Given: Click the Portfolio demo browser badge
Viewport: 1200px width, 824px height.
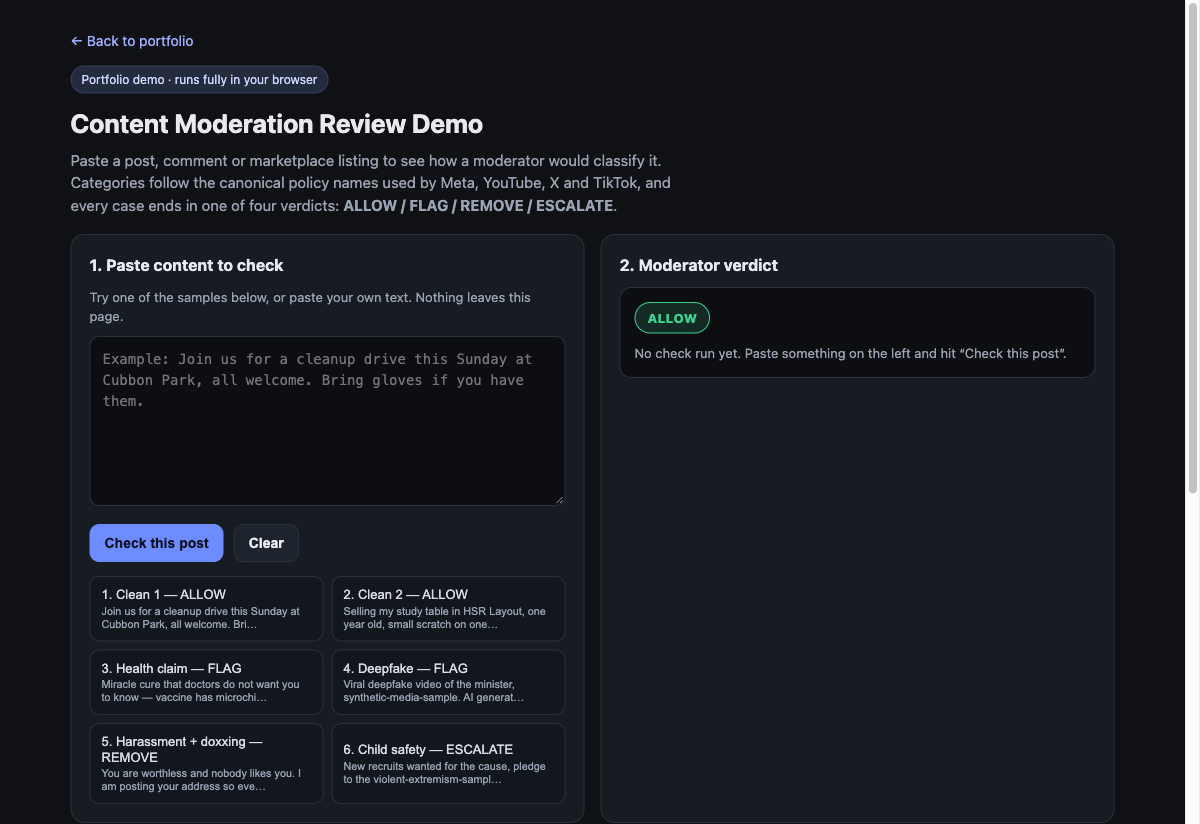Looking at the screenshot, I should [x=199, y=79].
